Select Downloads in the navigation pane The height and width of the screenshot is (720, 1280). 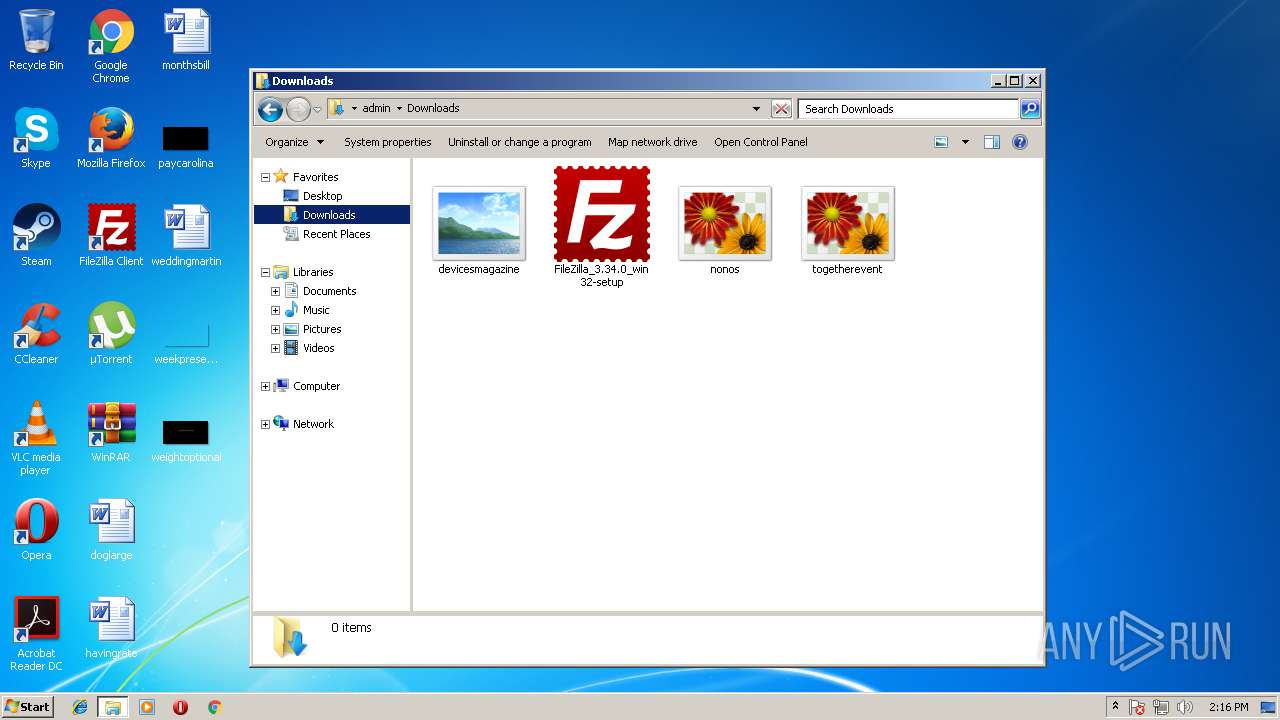pos(331,215)
